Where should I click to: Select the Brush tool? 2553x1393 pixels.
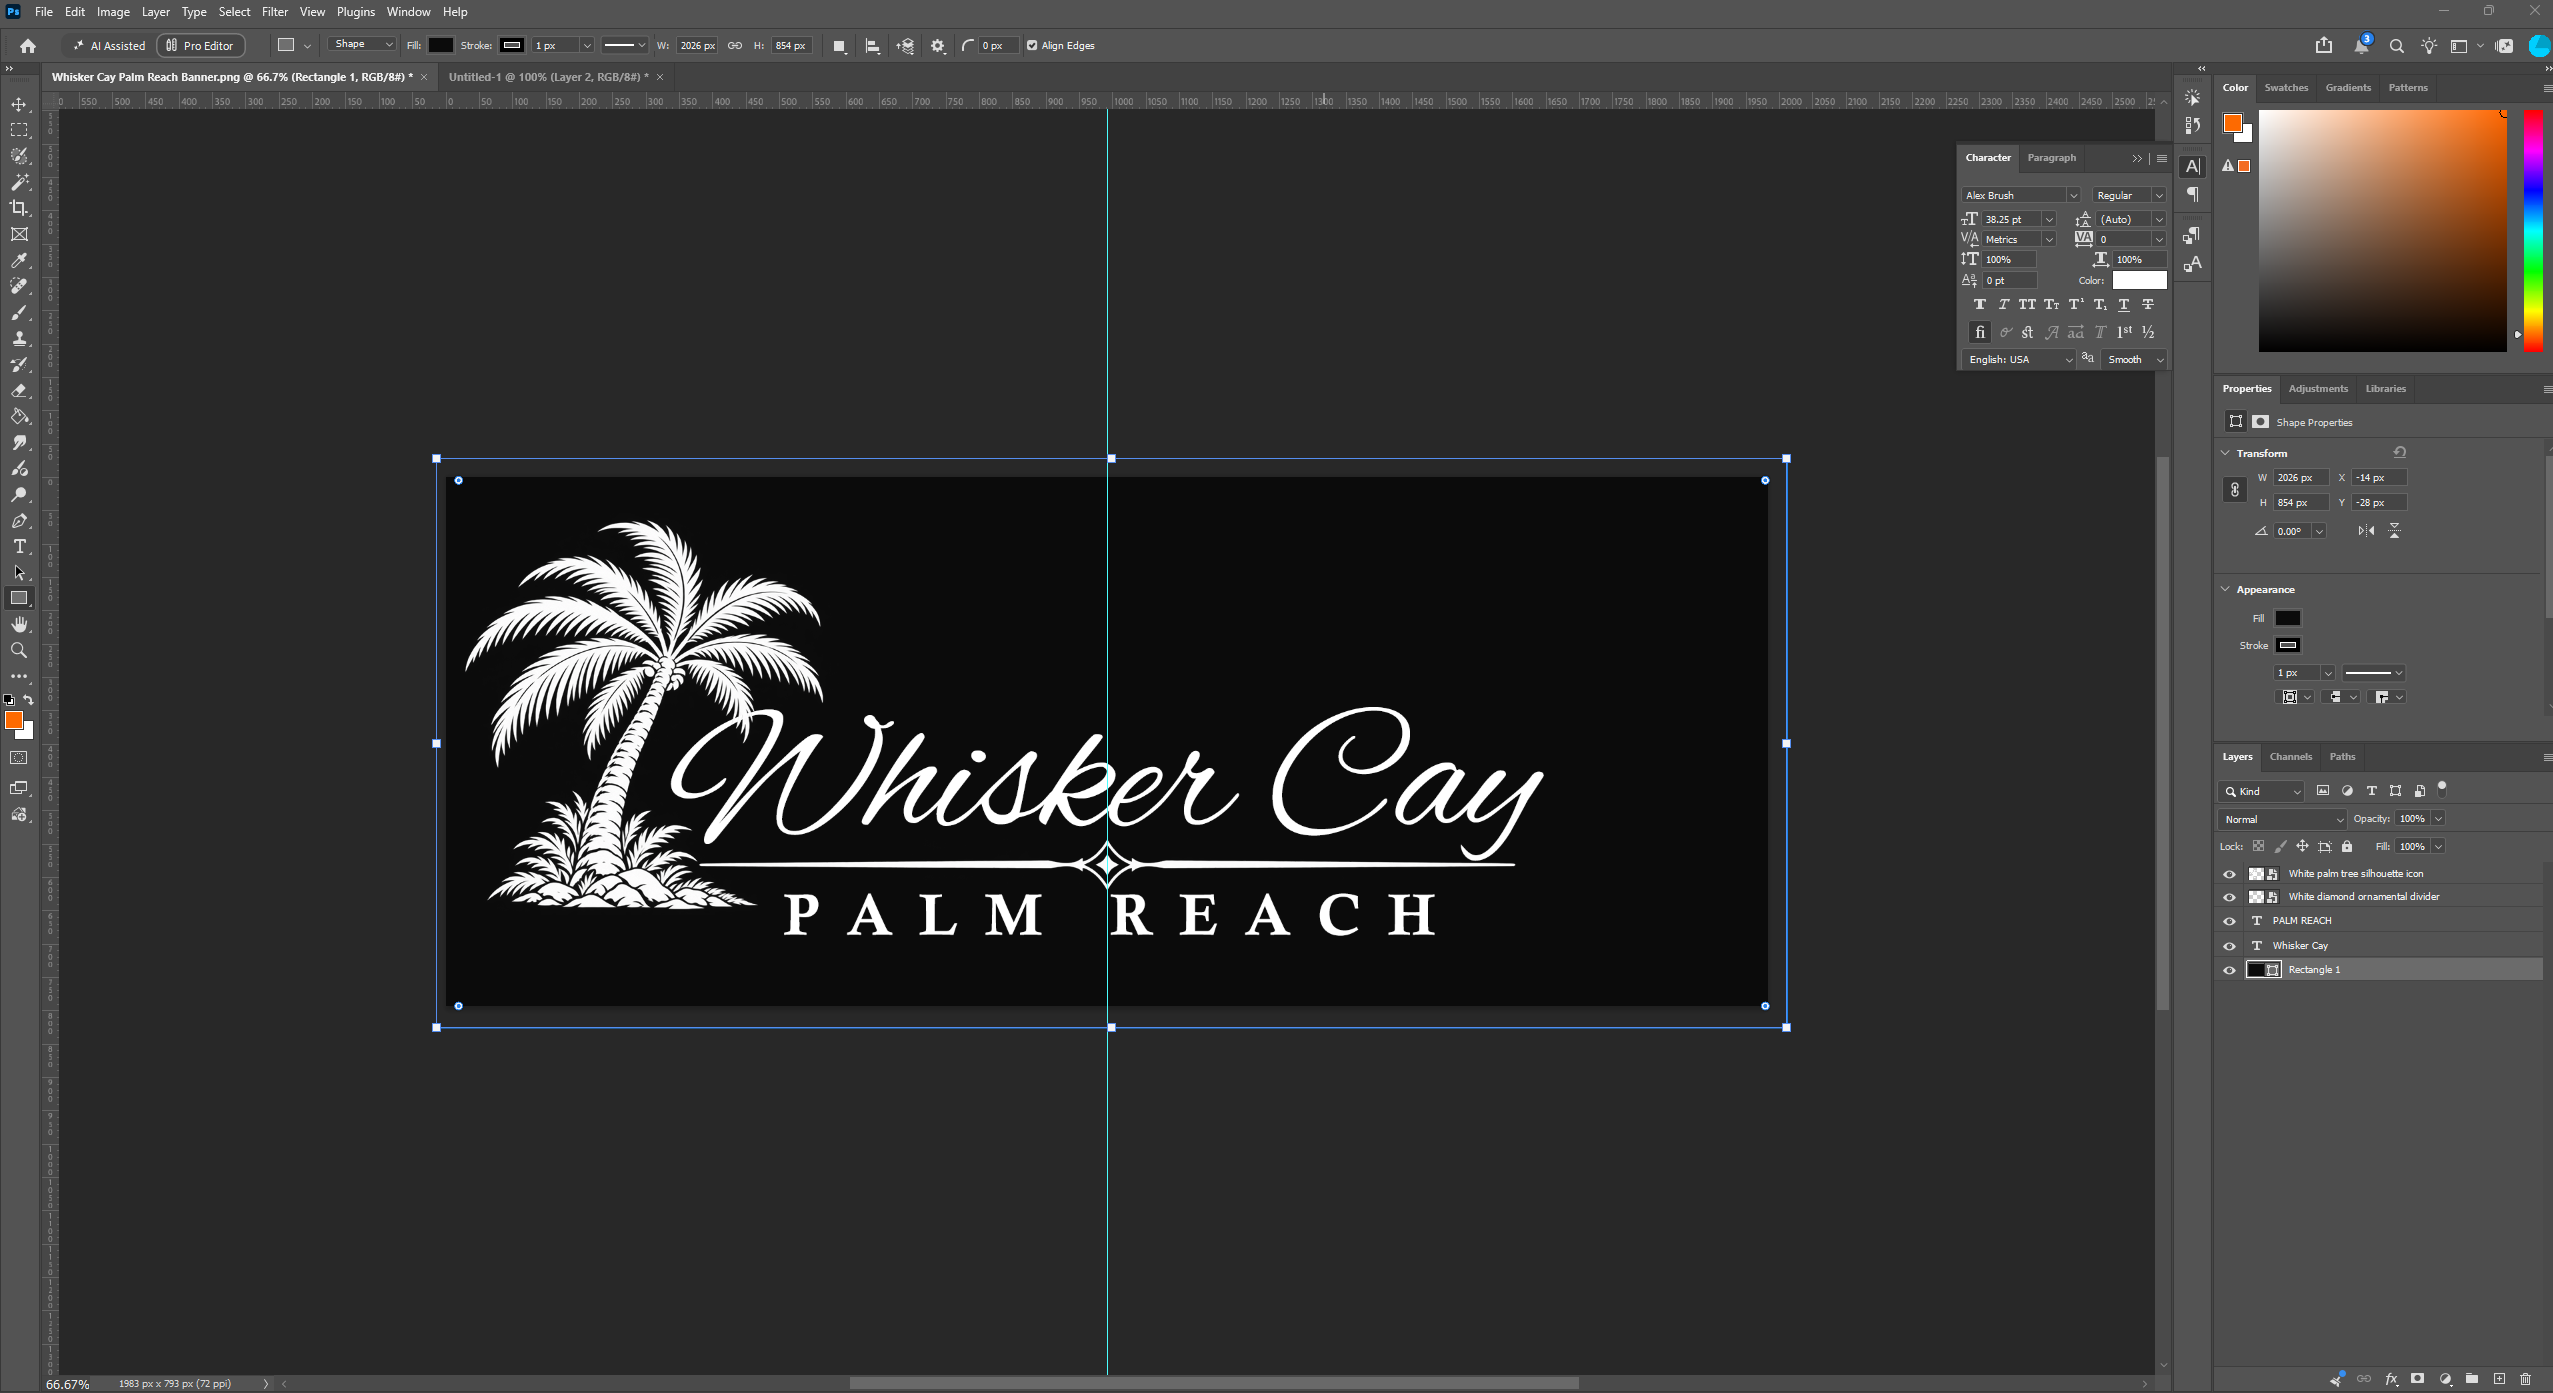click(x=19, y=312)
